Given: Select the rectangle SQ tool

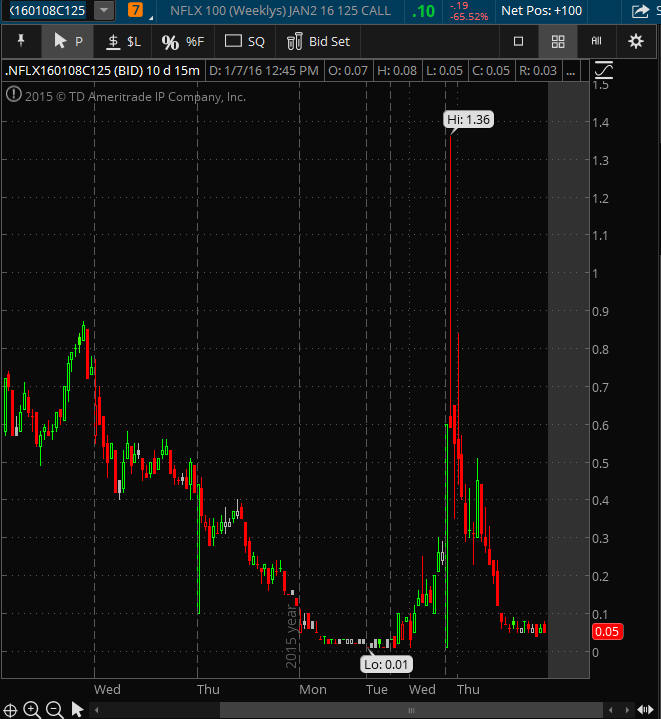Looking at the screenshot, I should pyautogui.click(x=244, y=42).
